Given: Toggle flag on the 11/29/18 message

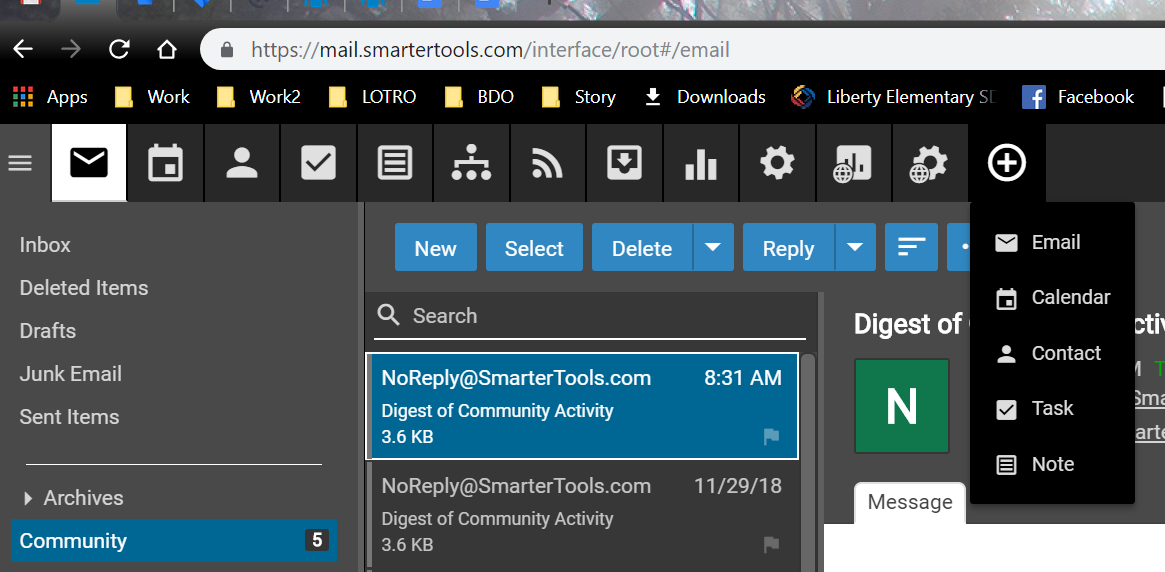Looking at the screenshot, I should 771,545.
